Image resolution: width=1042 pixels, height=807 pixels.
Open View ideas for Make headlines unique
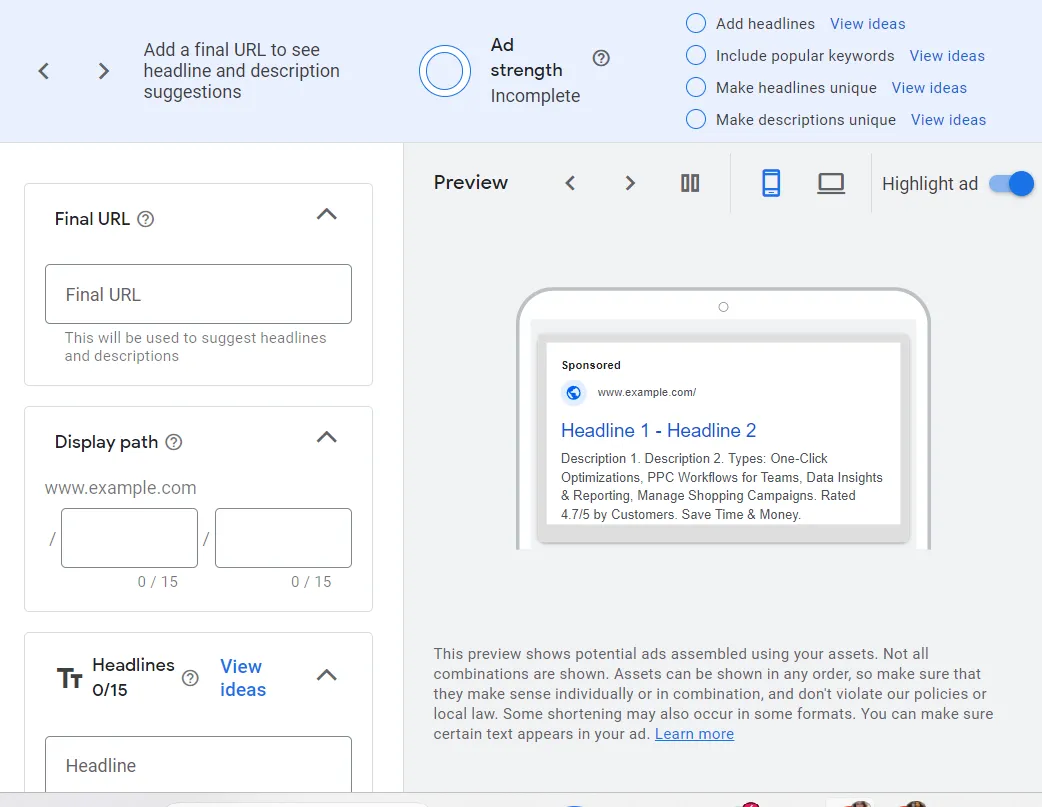[x=929, y=88]
